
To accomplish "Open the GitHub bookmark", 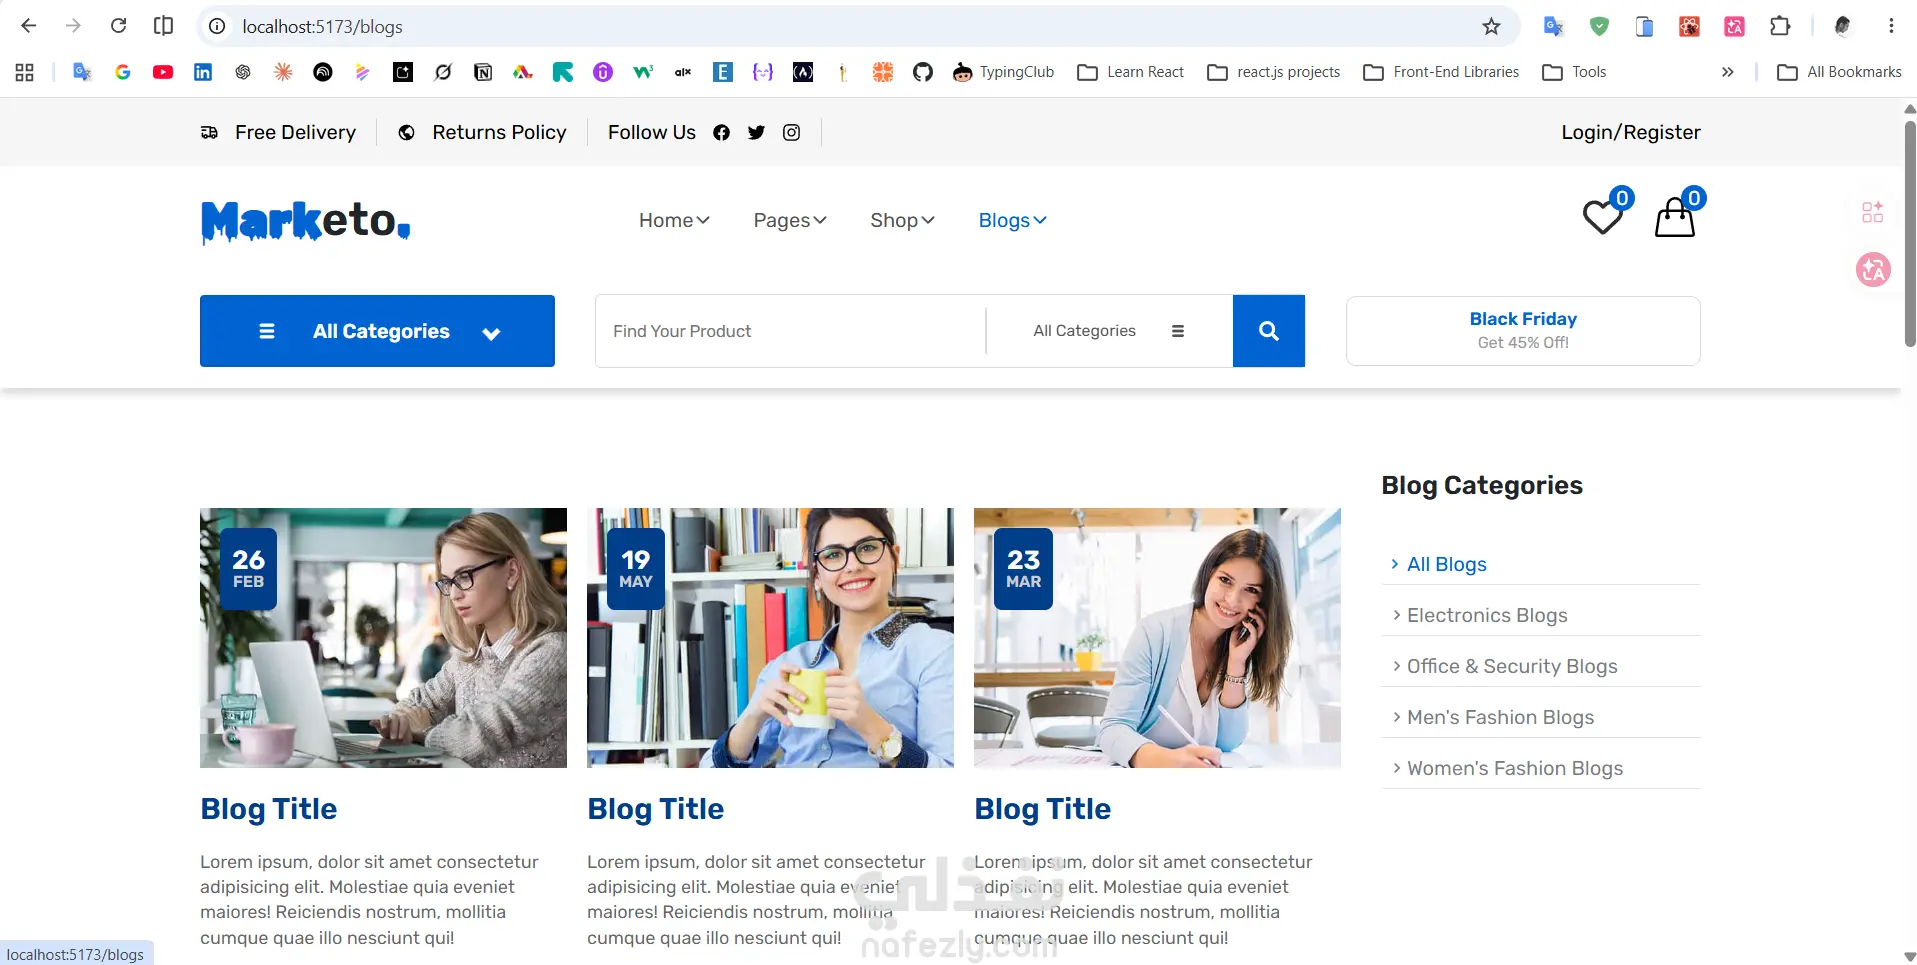I will click(923, 72).
